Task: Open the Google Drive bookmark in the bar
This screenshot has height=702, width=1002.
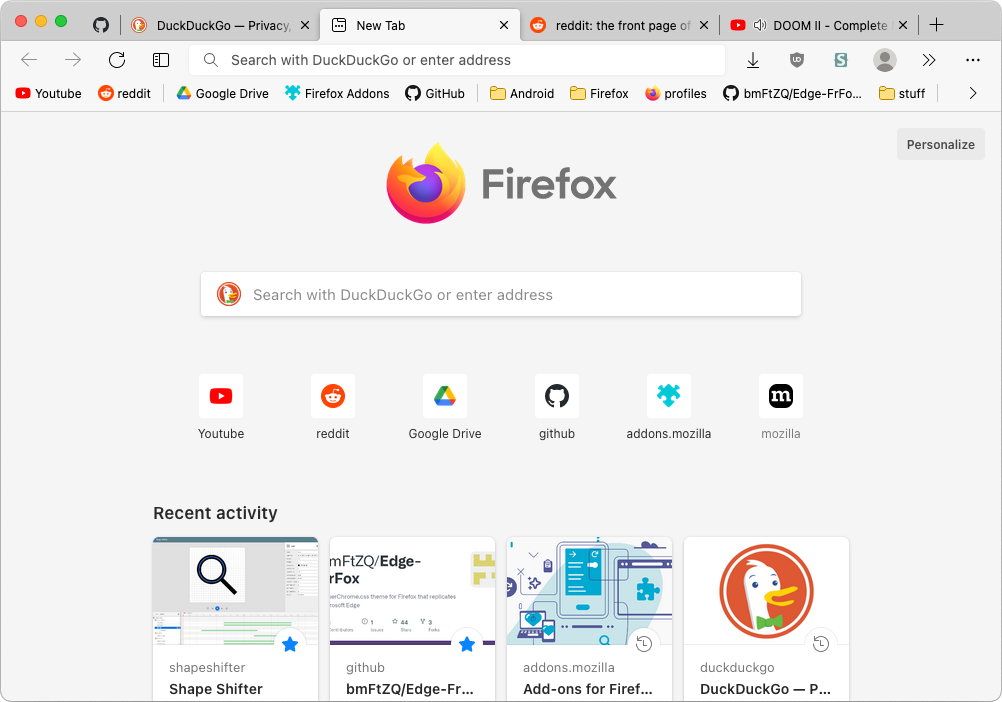Action: (x=222, y=93)
